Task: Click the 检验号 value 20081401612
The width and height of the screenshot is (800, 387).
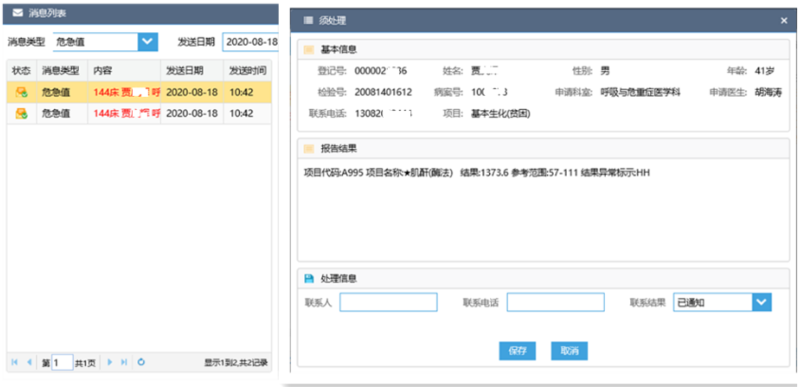Action: pyautogui.click(x=383, y=92)
